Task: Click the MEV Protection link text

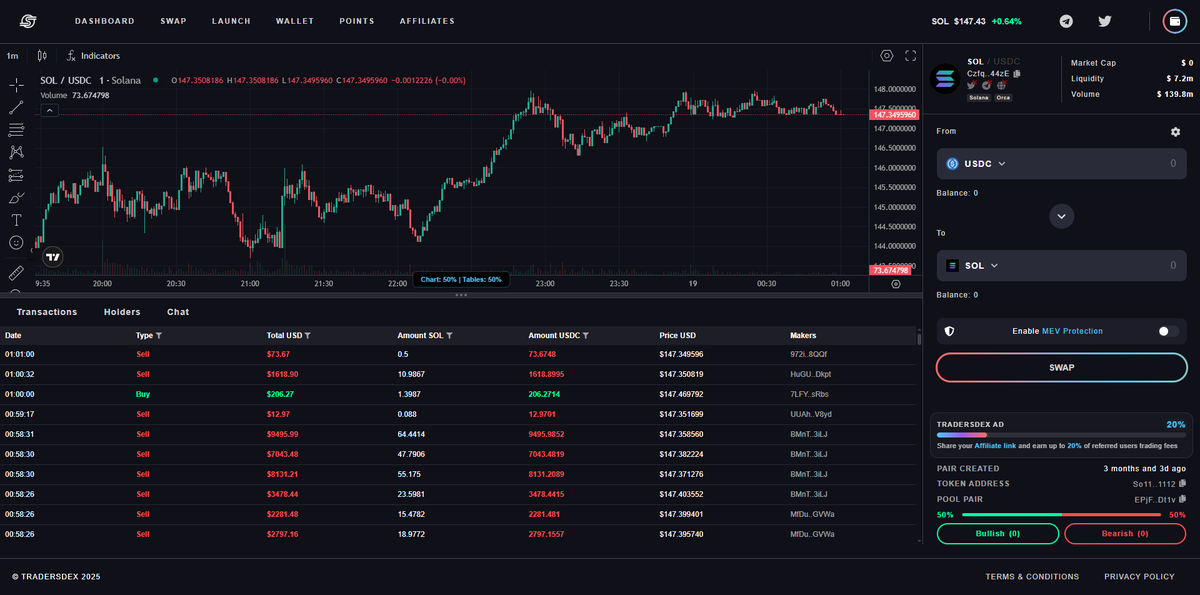Action: 1072,331
